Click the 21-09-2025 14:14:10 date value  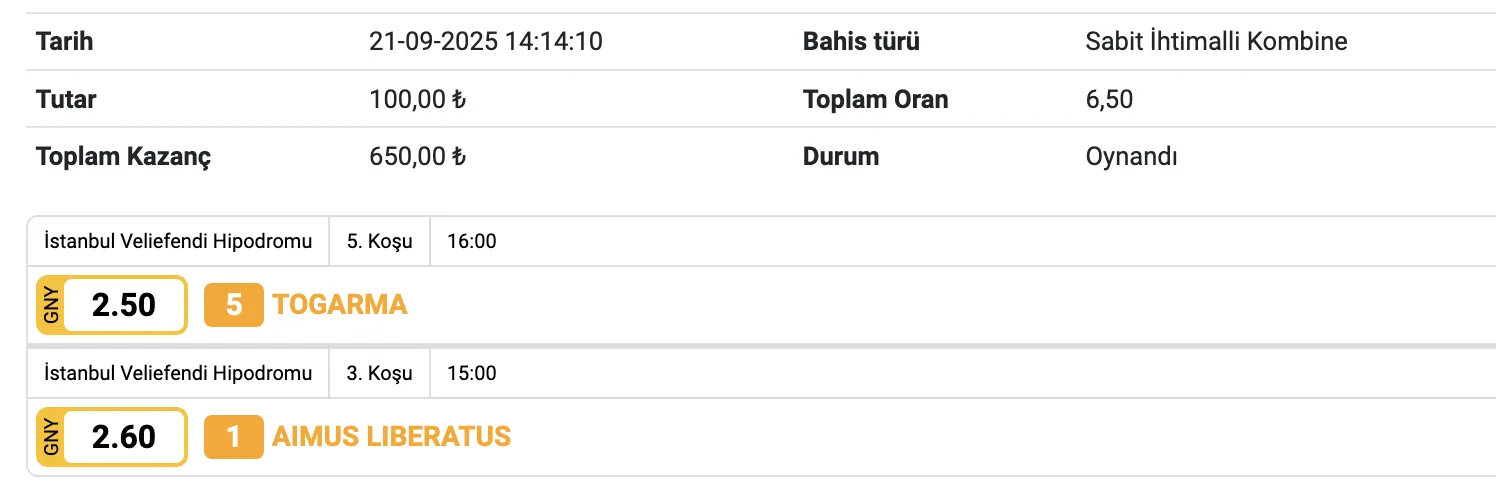[x=485, y=42]
